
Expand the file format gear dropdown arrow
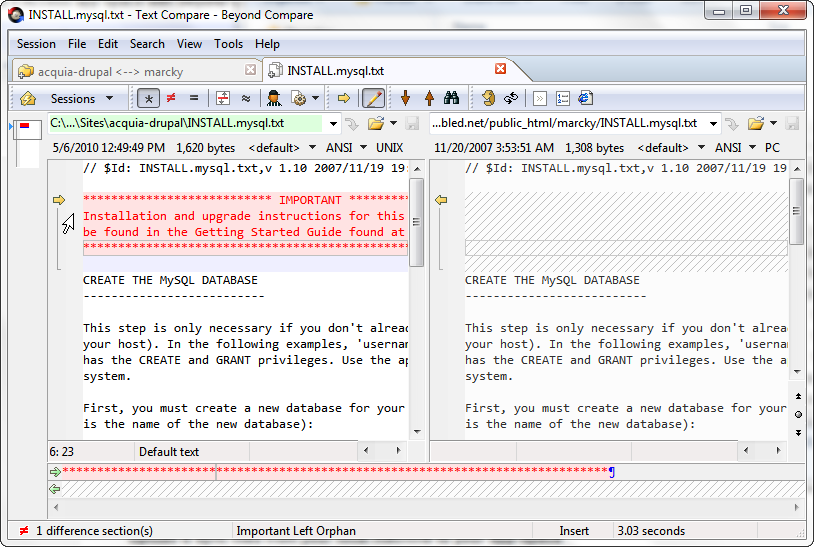pyautogui.click(x=315, y=98)
